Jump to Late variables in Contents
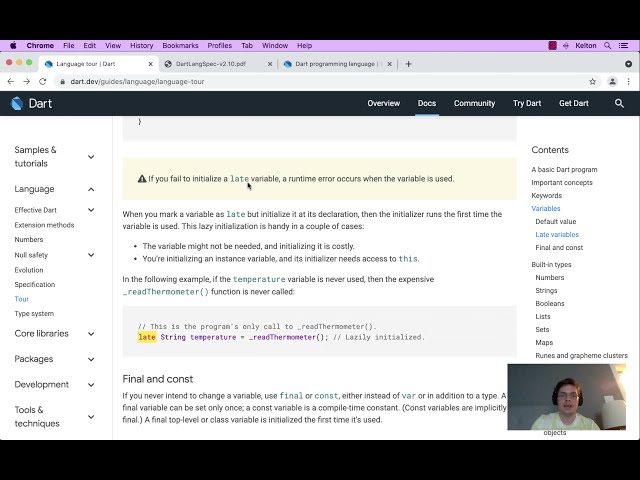 click(x=557, y=234)
